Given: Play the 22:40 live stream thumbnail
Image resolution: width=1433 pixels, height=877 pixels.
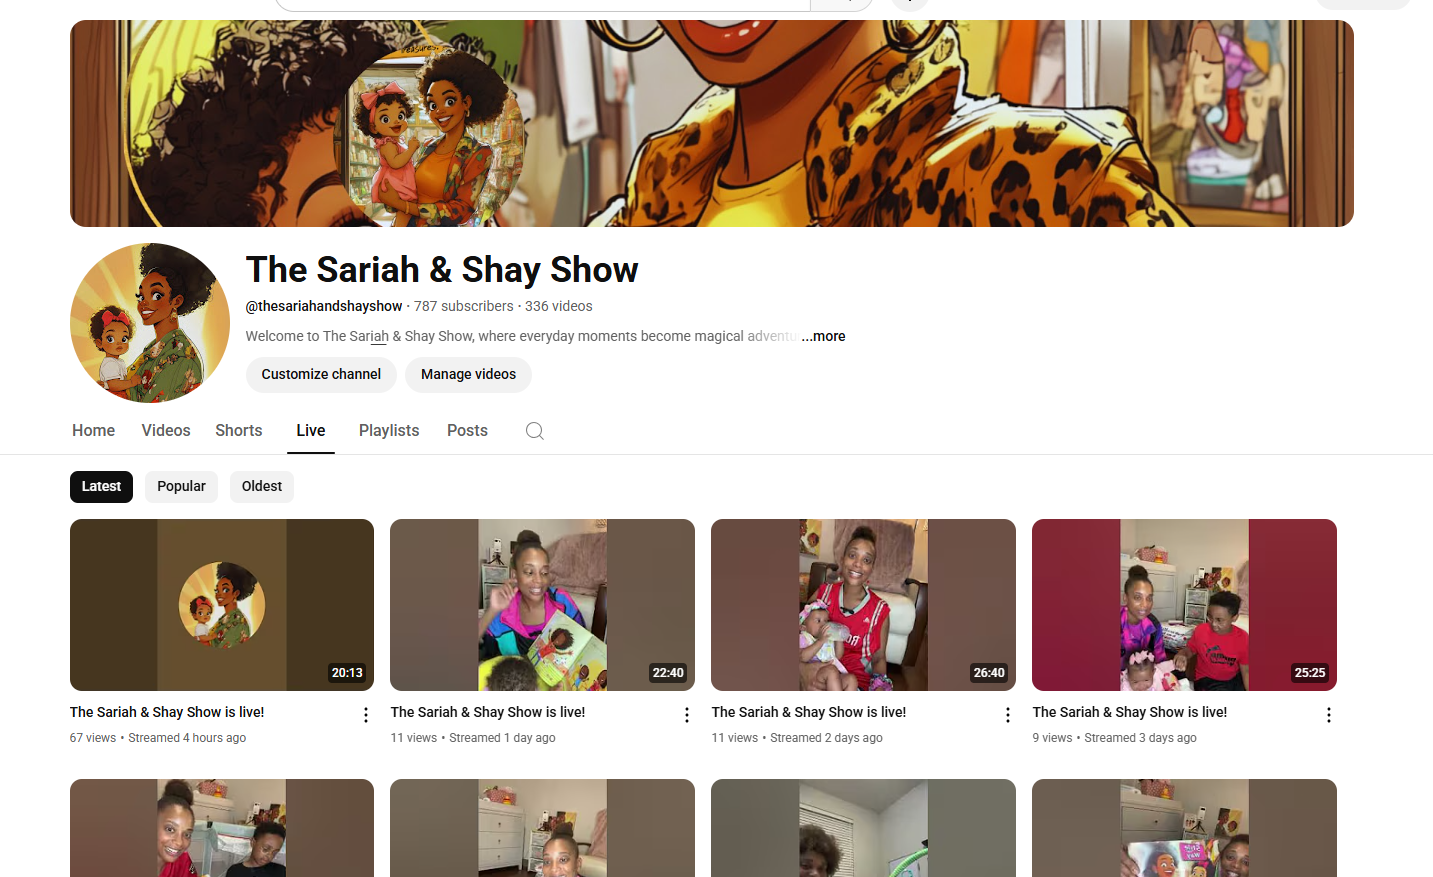Looking at the screenshot, I should click(542, 605).
